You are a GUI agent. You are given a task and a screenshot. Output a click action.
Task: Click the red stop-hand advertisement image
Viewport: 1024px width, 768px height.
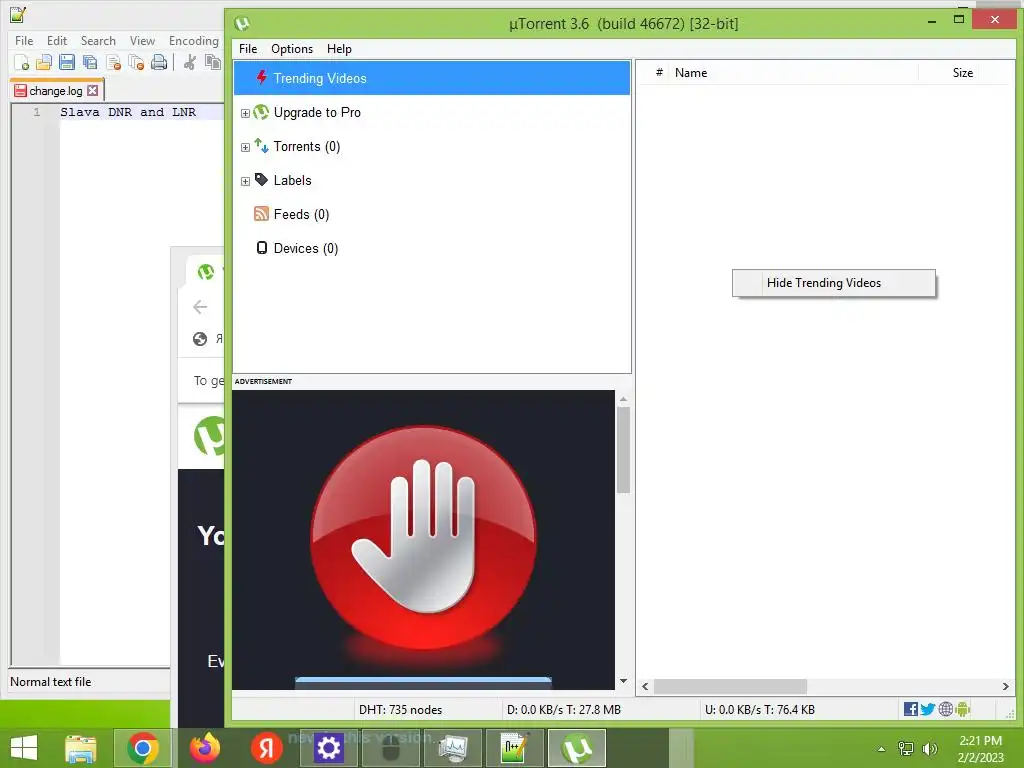point(423,539)
